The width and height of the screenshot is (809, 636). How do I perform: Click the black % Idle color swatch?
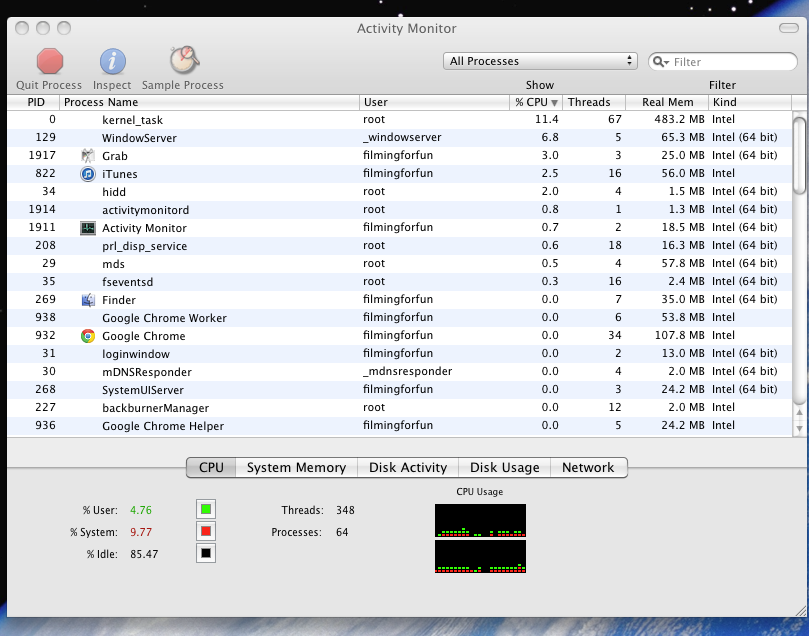pos(206,553)
